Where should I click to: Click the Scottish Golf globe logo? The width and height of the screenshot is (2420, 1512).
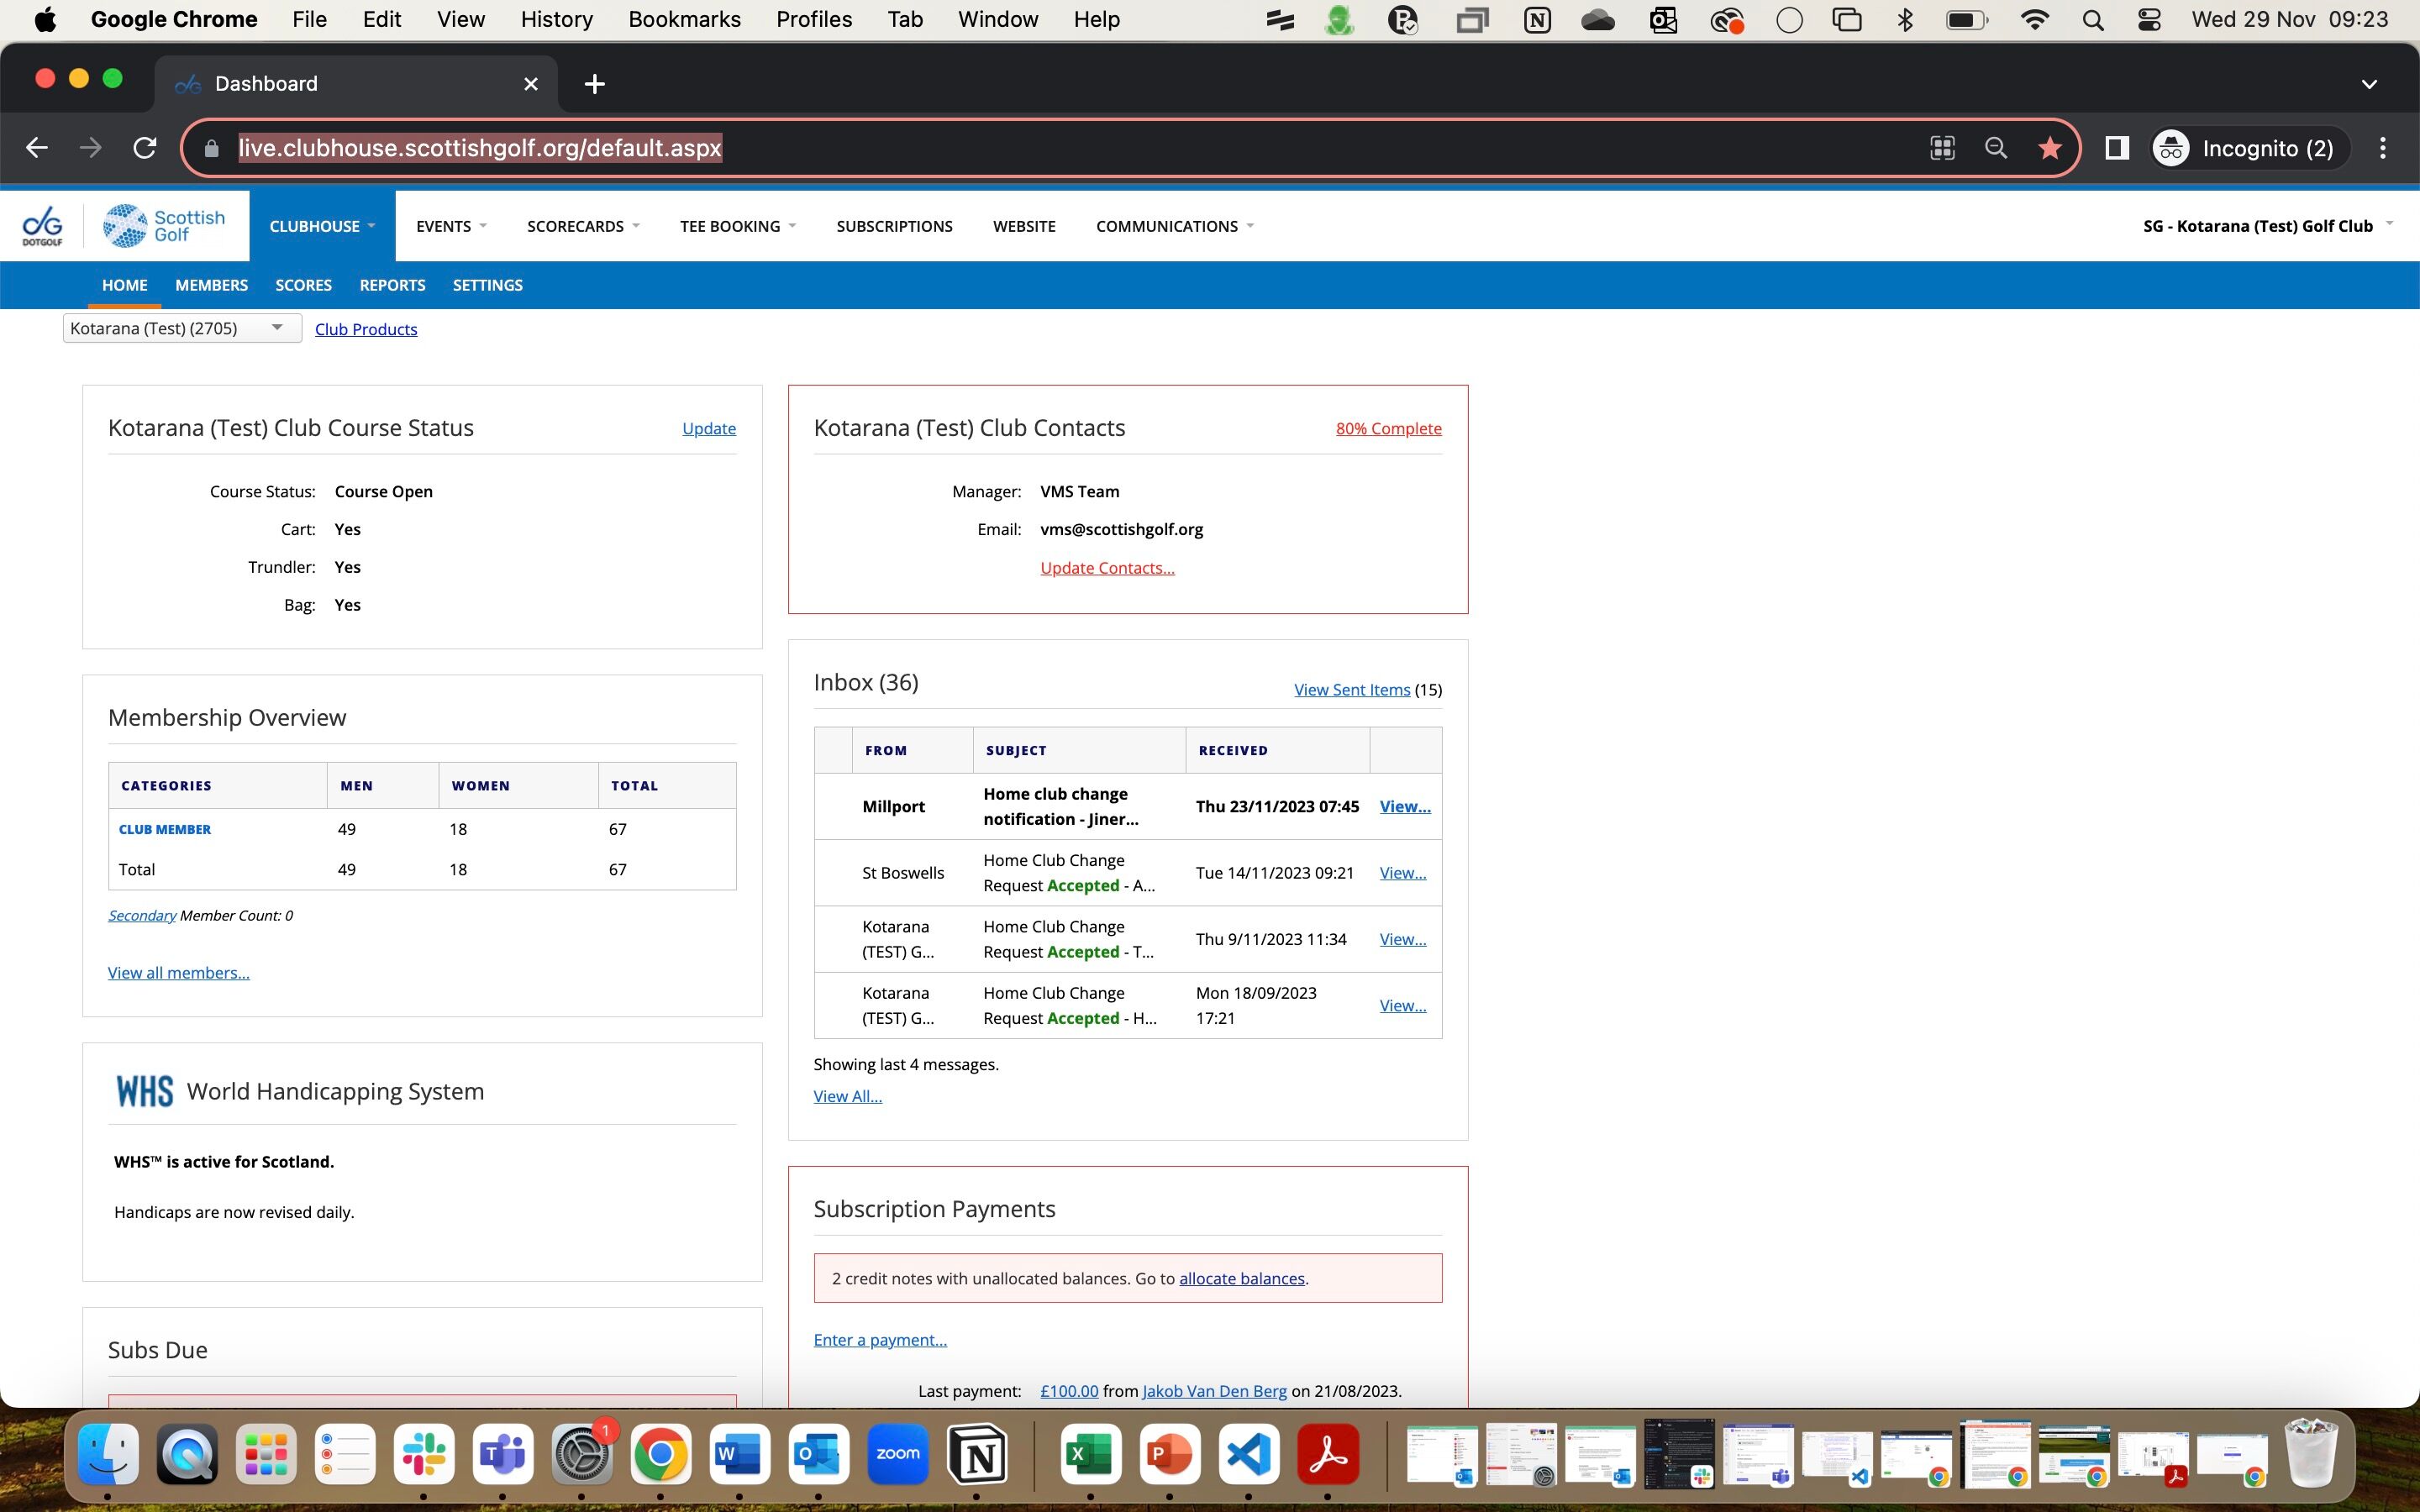tap(125, 225)
